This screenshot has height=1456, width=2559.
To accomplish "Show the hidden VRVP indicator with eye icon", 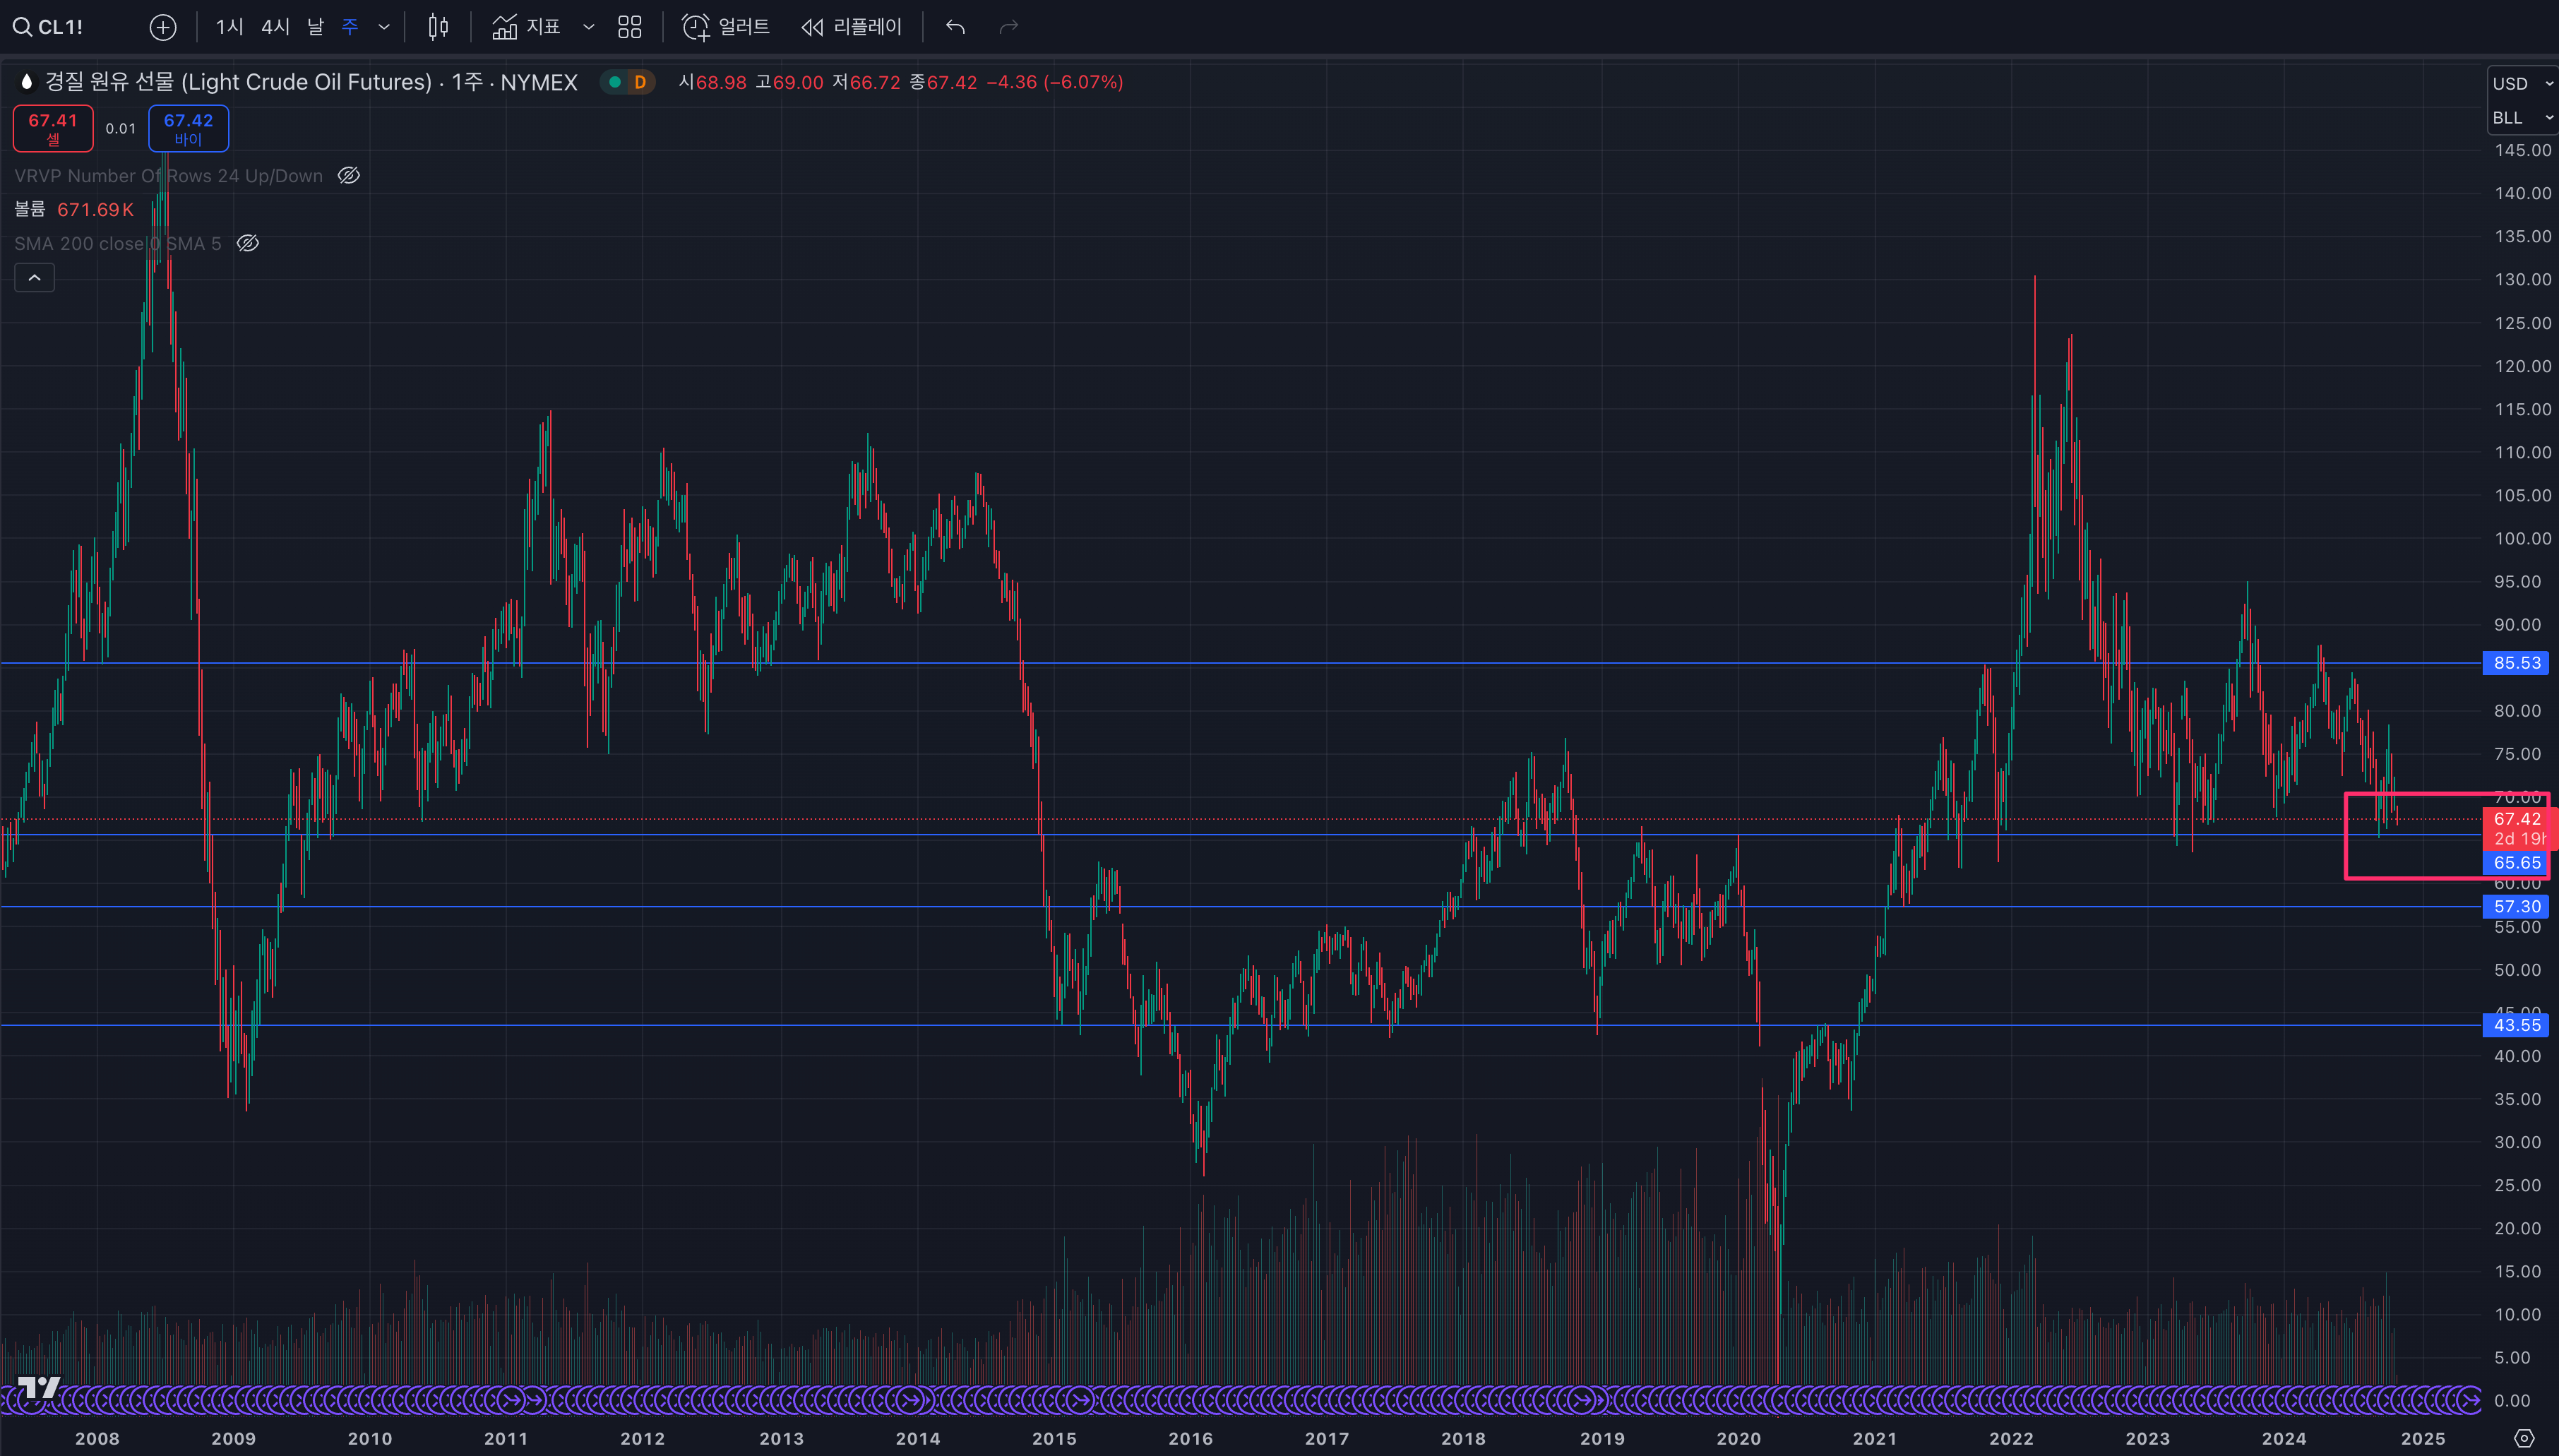I will pyautogui.click(x=348, y=176).
